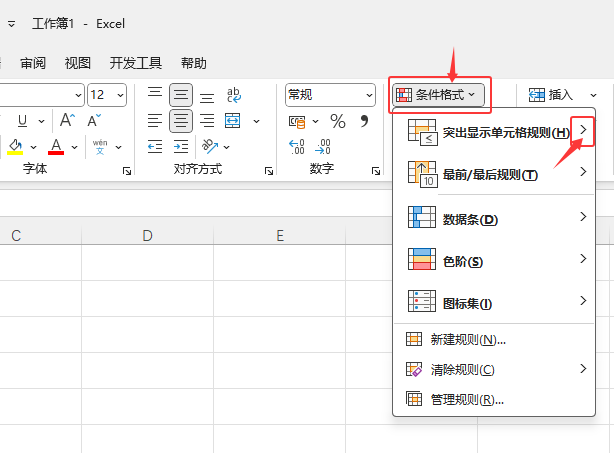The width and height of the screenshot is (614, 453).
Task: Open 清除规则(C) submenu
Action: coord(494,369)
